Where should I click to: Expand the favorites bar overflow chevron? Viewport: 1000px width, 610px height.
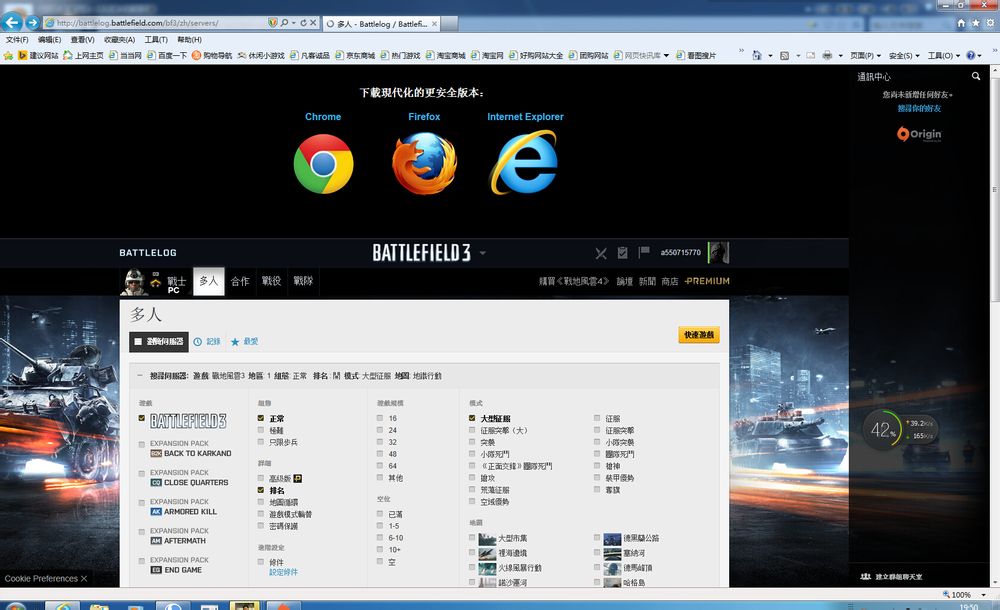point(741,50)
